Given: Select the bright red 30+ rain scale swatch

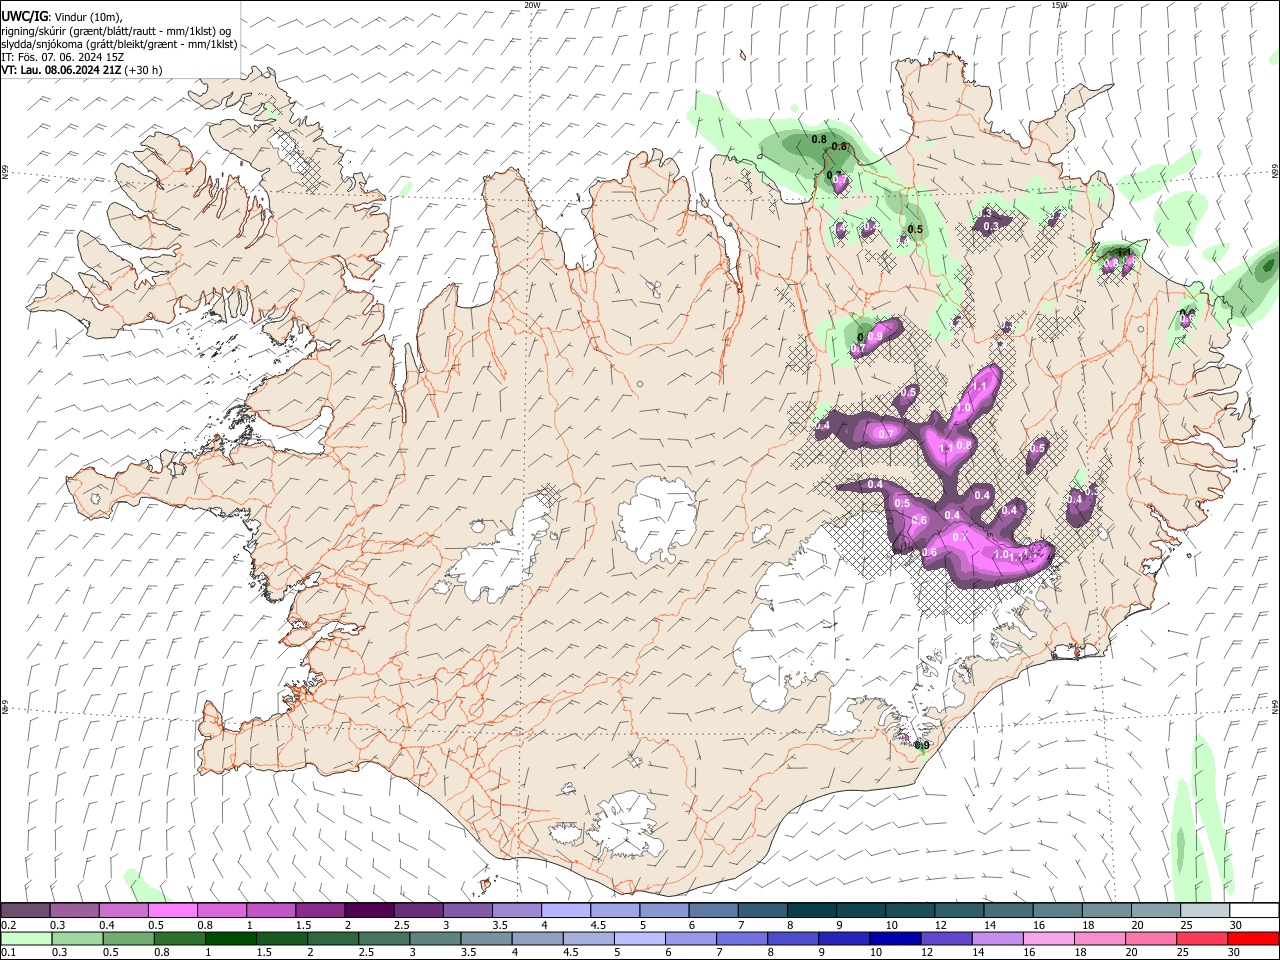Looking at the screenshot, I should [1253, 938].
